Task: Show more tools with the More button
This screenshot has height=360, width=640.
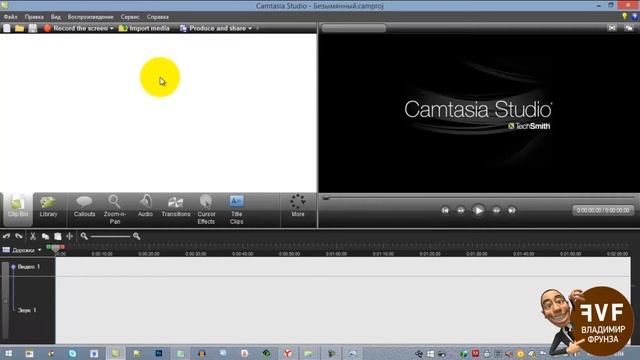Action: (x=298, y=206)
